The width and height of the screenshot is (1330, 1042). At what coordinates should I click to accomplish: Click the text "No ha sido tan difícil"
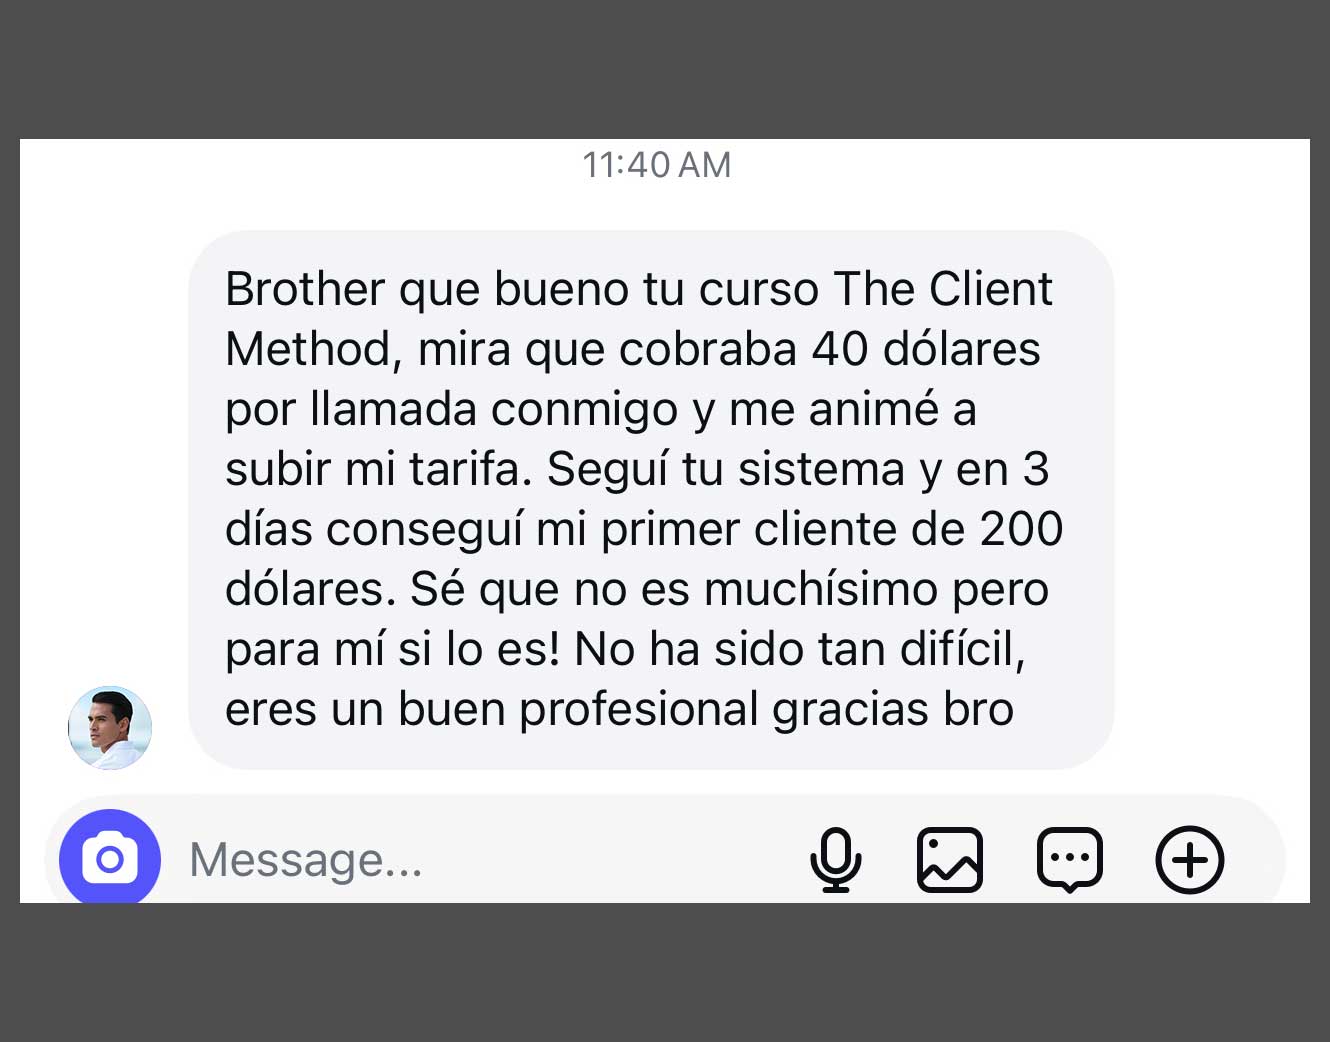800,649
